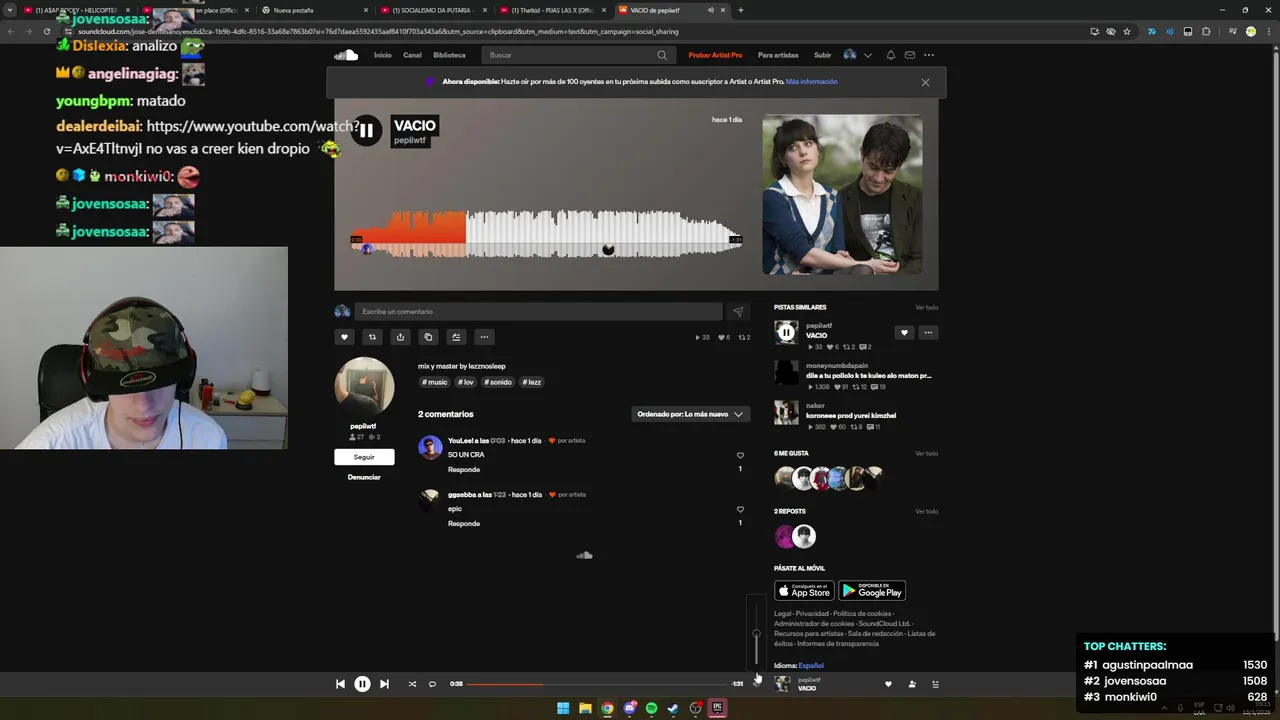The image size is (1280, 720).
Task: Open the Inicio page
Action: (383, 55)
